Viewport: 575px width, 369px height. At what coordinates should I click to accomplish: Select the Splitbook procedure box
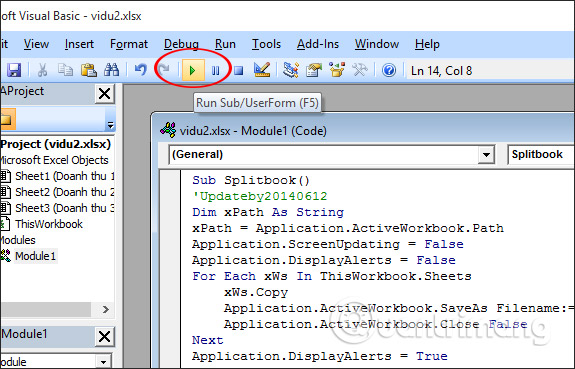click(541, 154)
